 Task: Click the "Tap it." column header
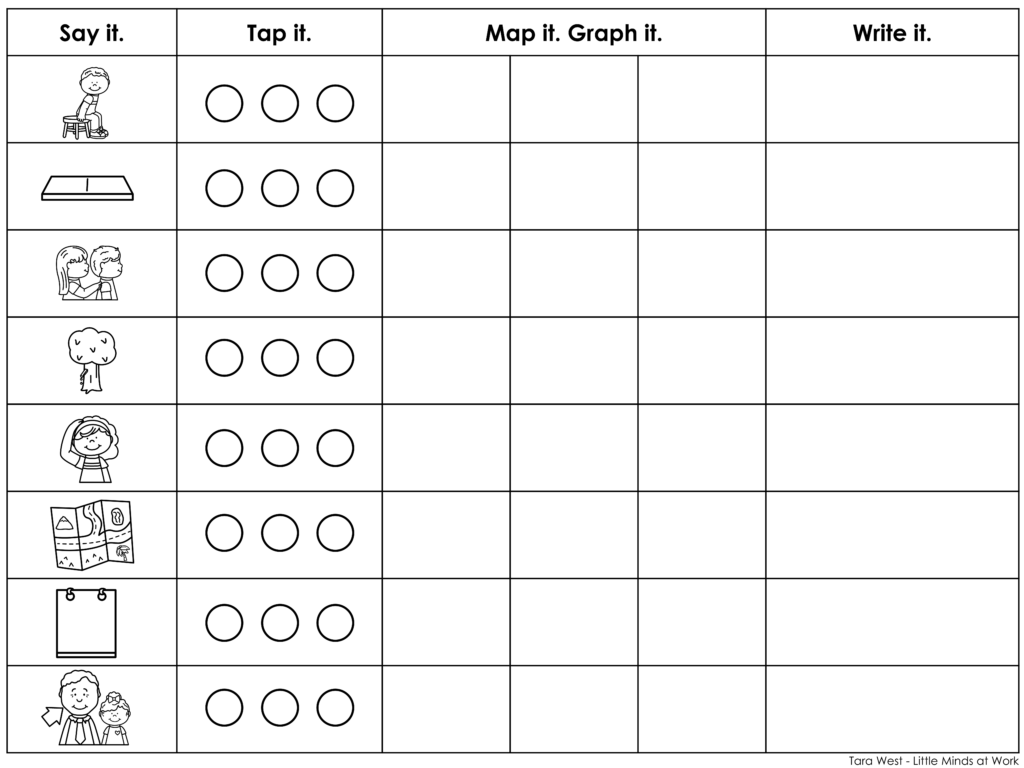tap(279, 33)
